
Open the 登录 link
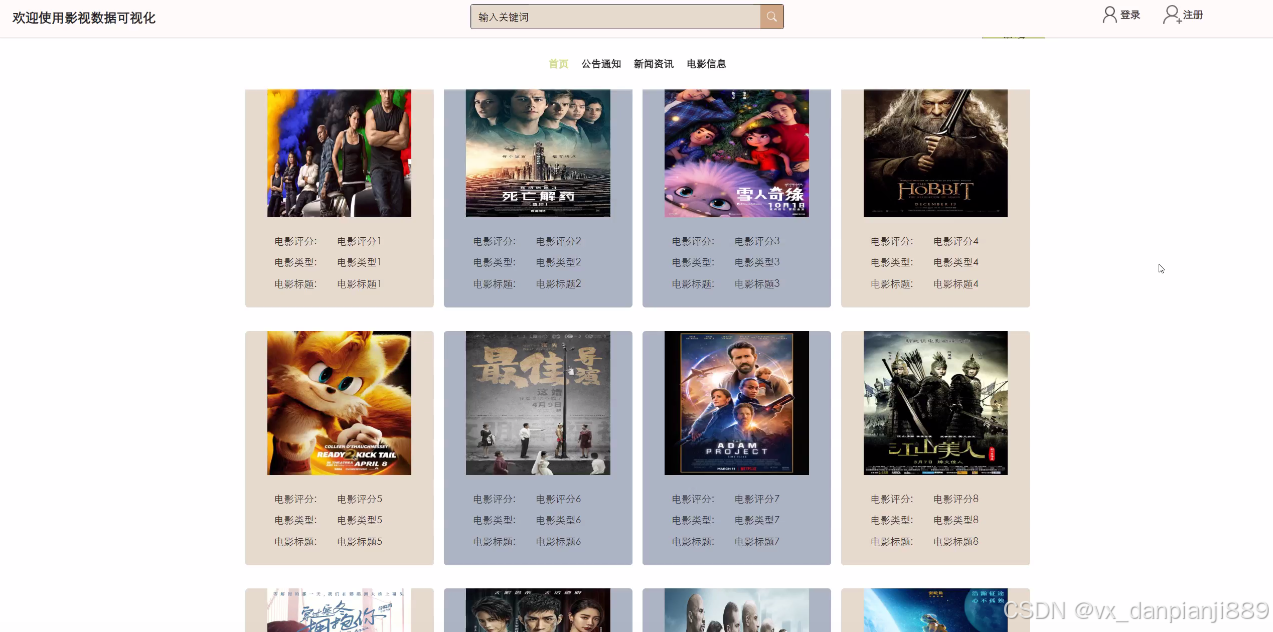(1130, 15)
